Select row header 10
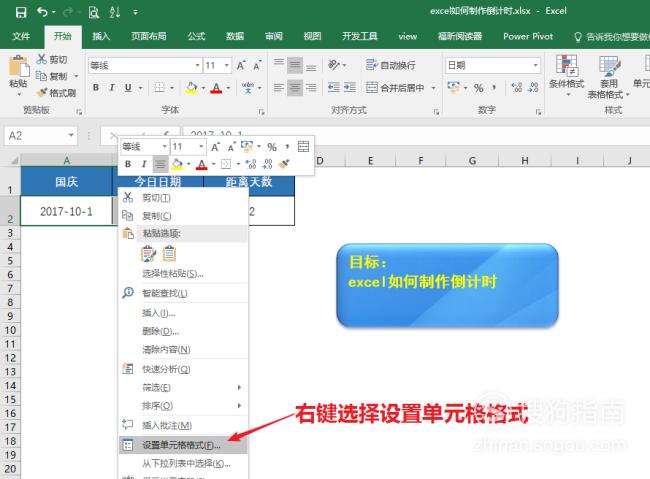This screenshot has width=650, height=479. [10, 330]
